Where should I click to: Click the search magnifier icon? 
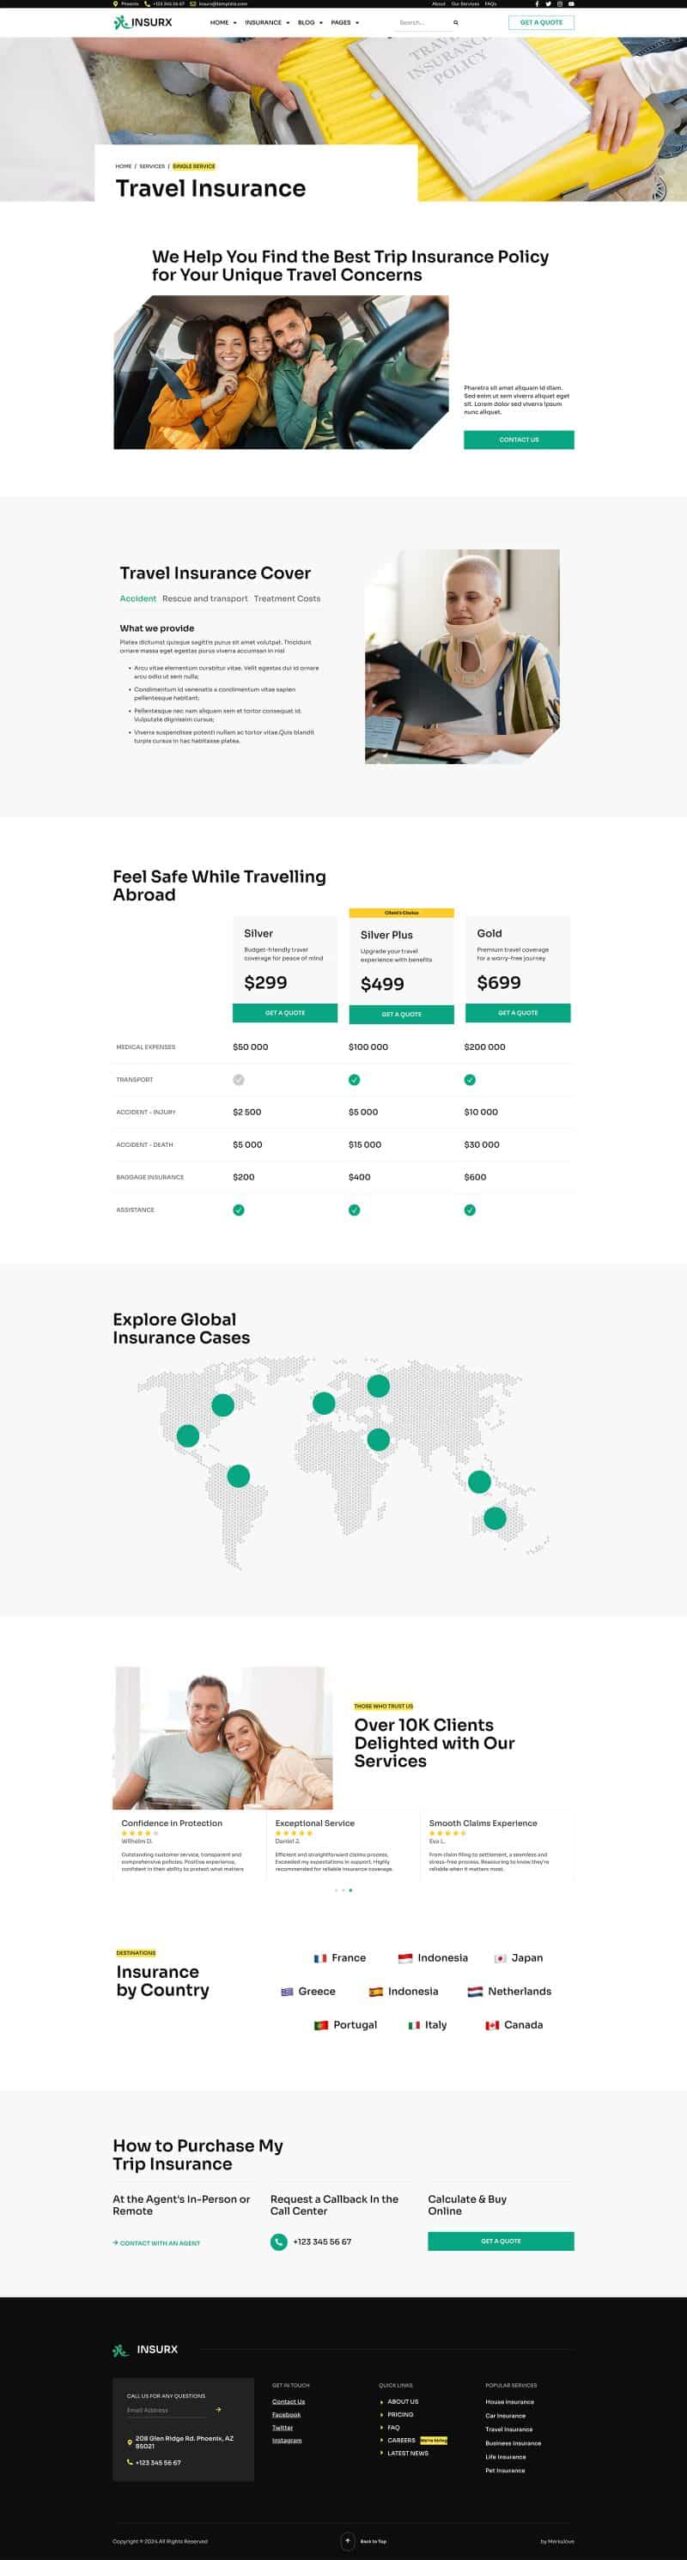[x=456, y=22]
